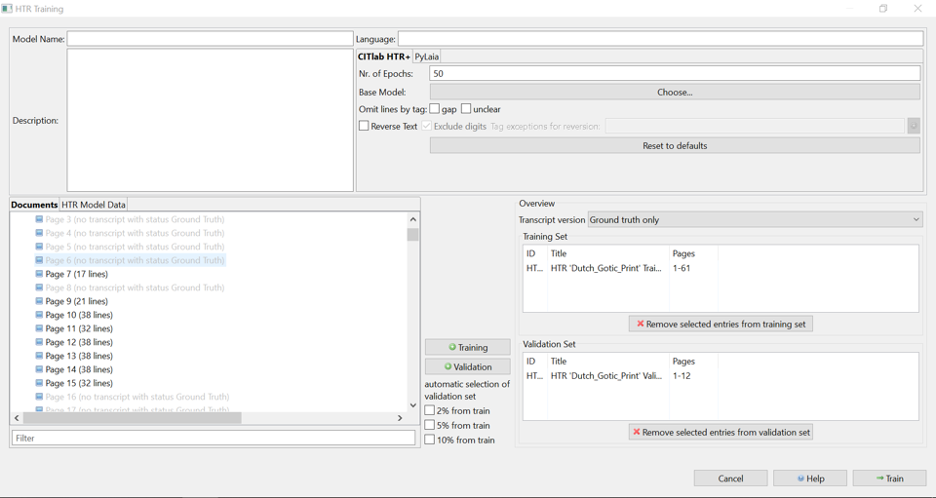Click Choose... to pick a base model
Screen dimensions: 936x498
click(x=674, y=92)
